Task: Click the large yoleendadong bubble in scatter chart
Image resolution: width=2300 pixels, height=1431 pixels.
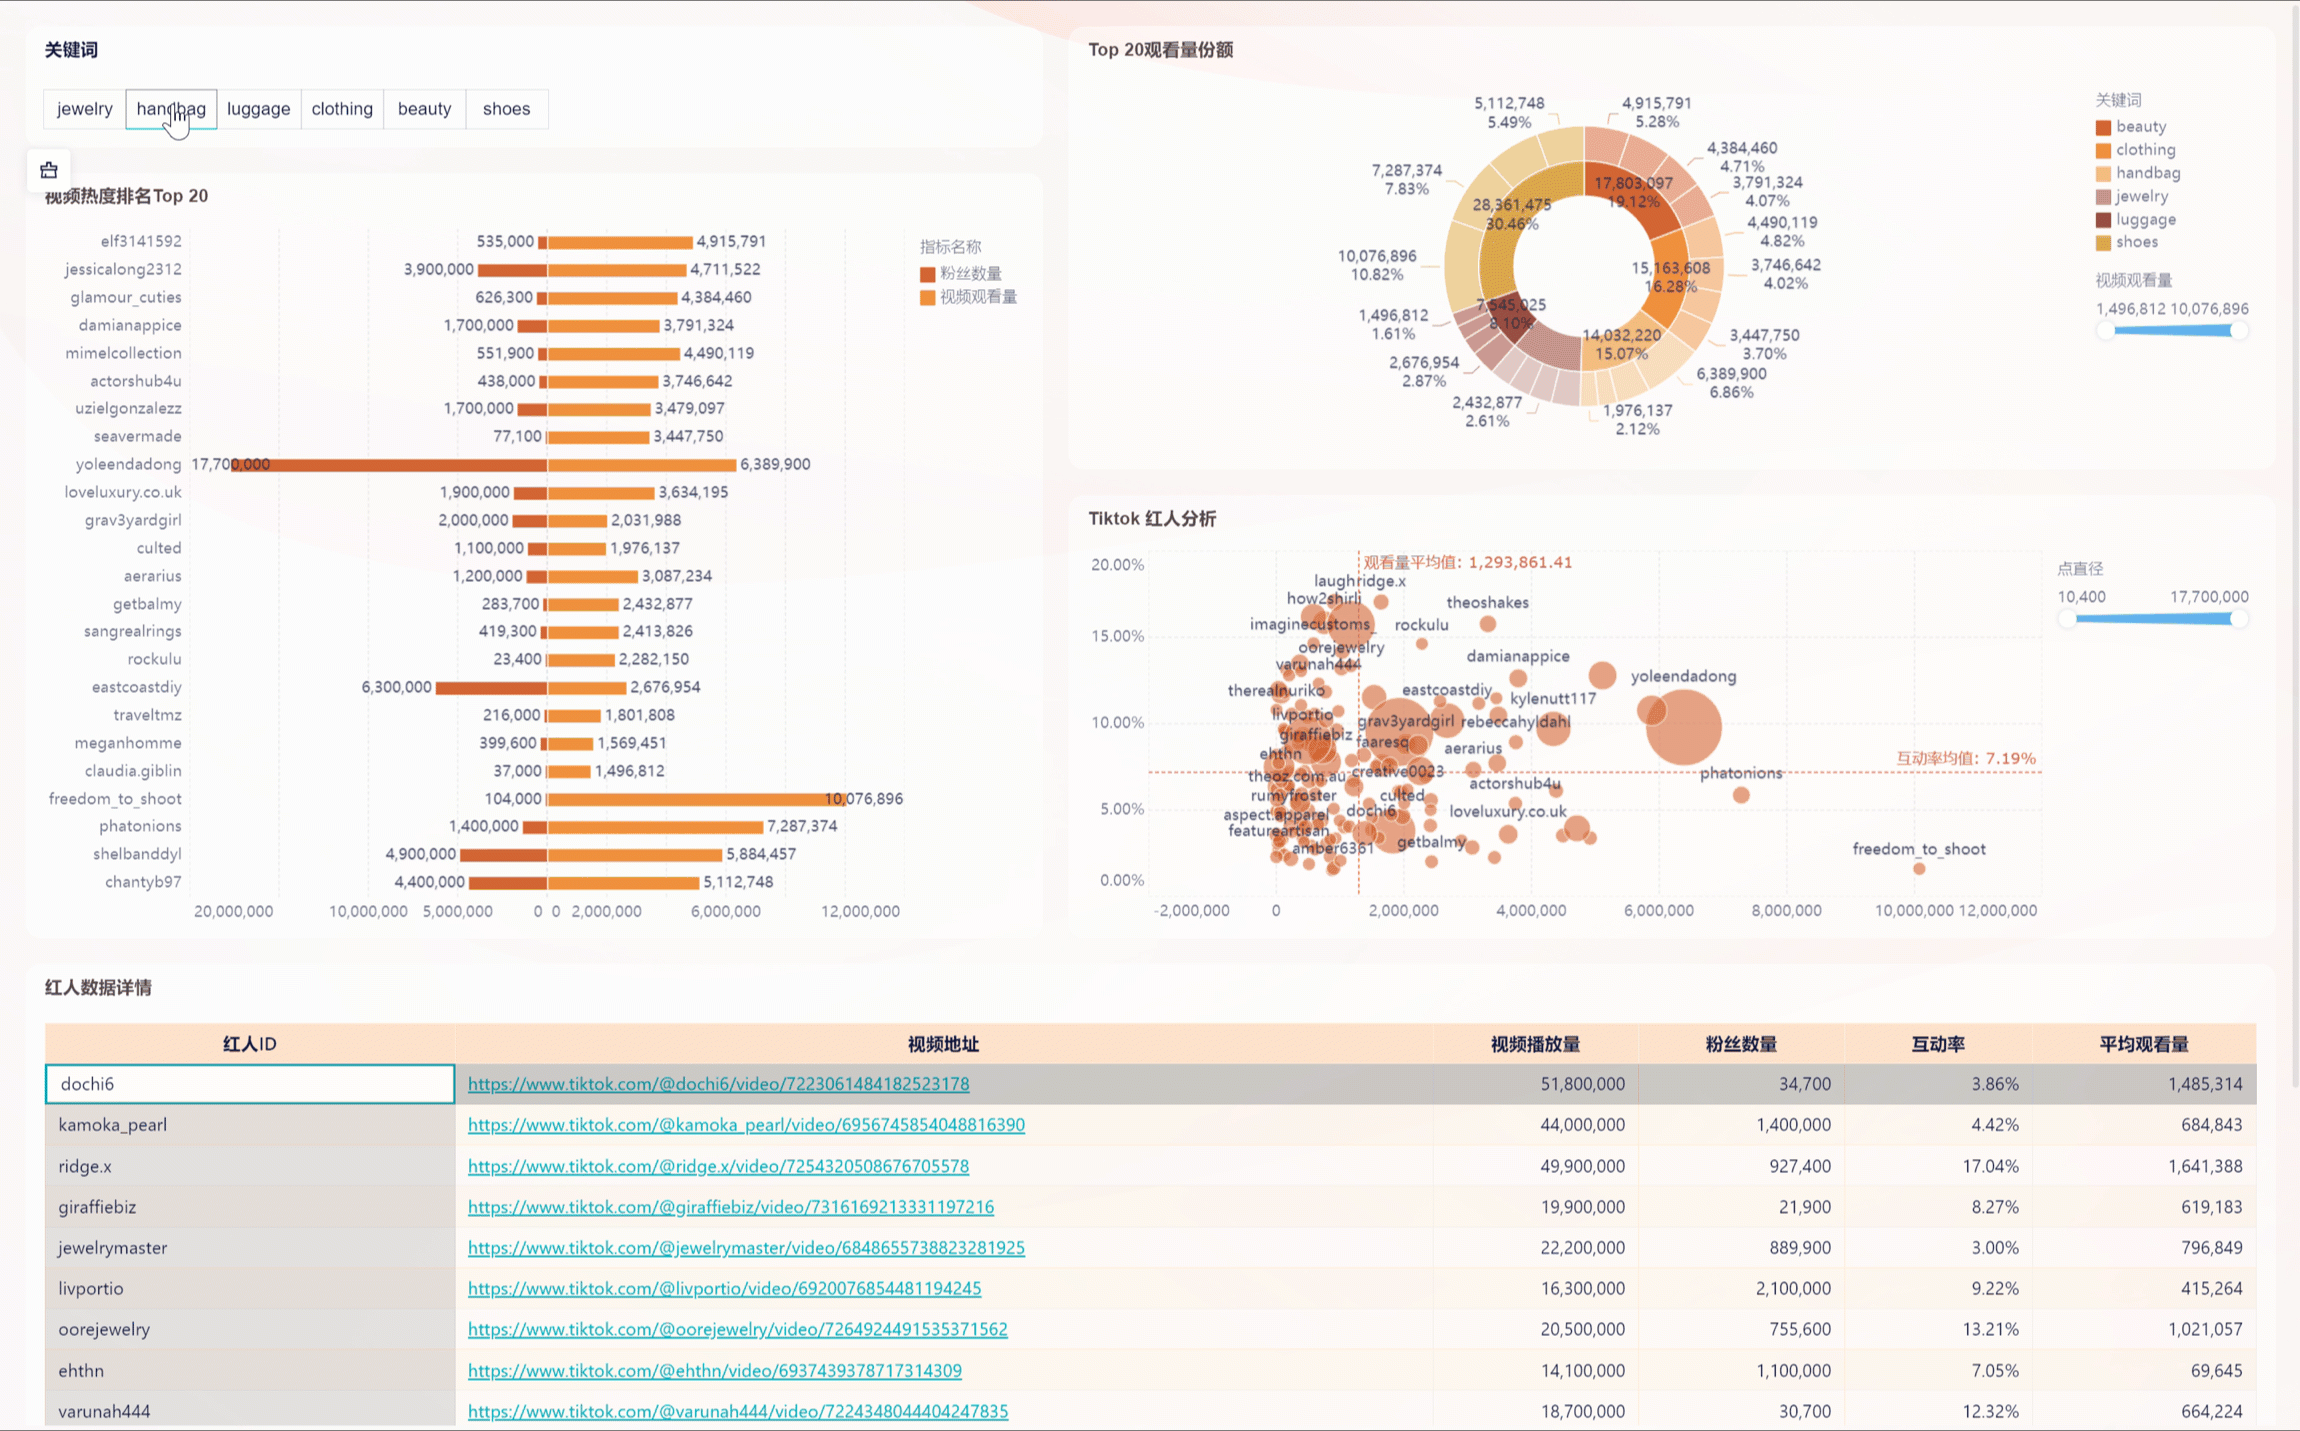Action: click(x=1684, y=727)
